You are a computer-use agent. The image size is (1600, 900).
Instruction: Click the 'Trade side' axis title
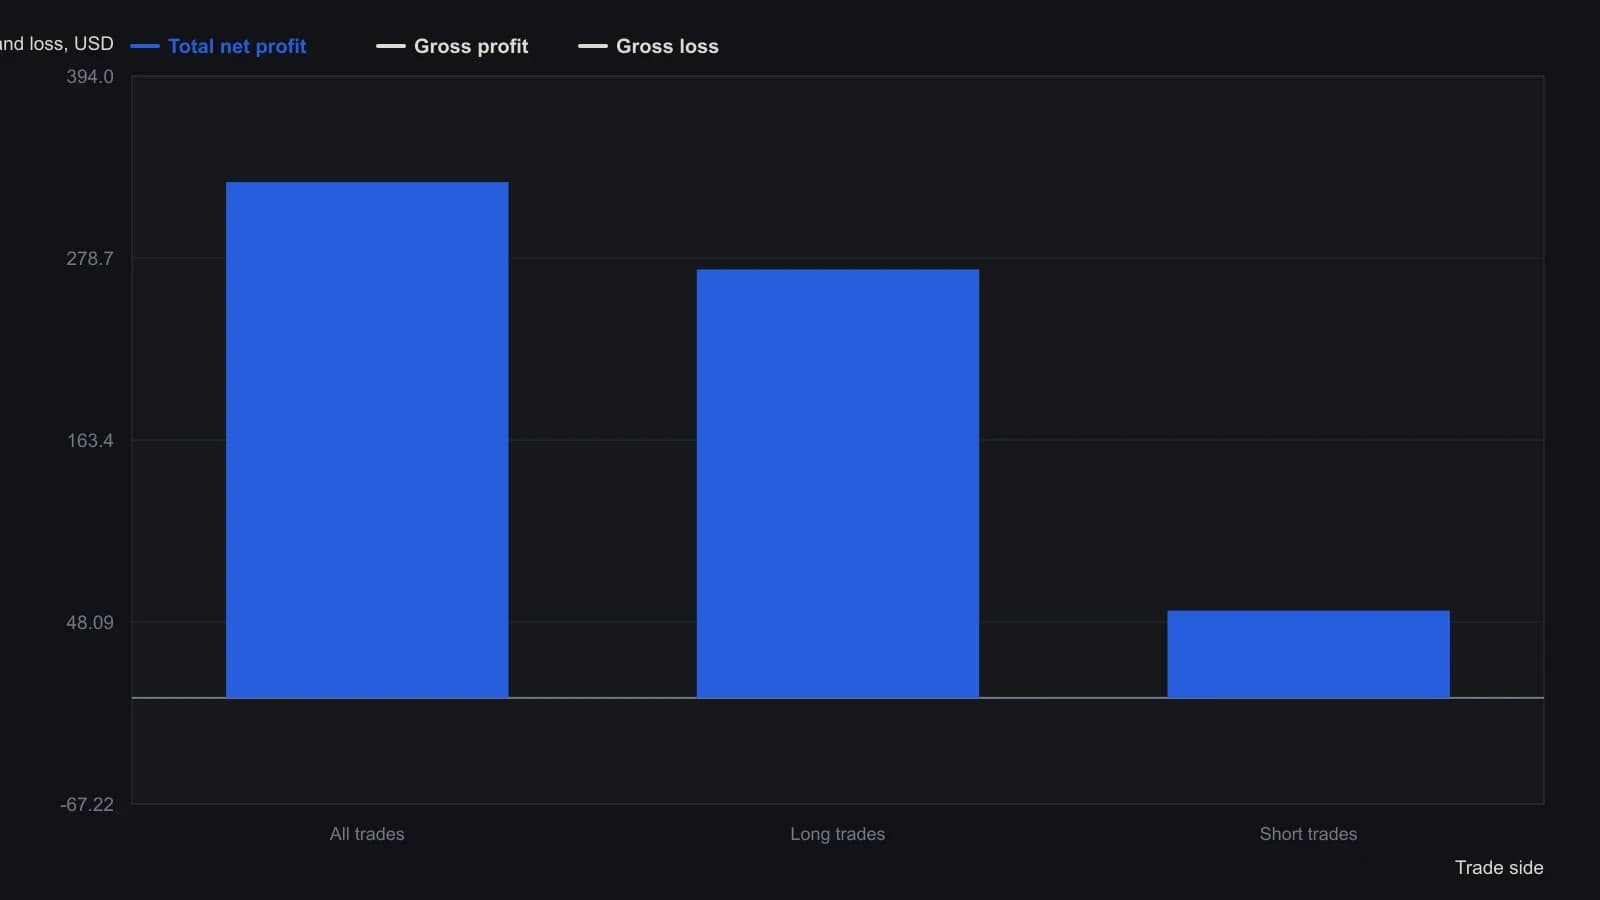point(1499,868)
